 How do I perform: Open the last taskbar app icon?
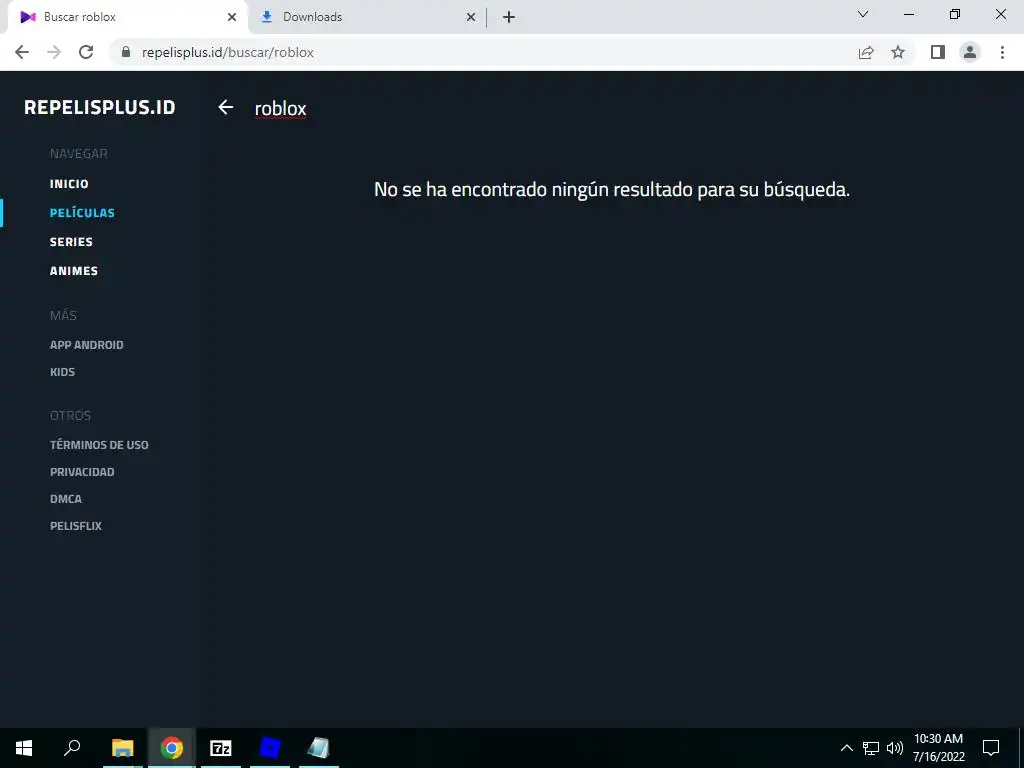point(319,748)
